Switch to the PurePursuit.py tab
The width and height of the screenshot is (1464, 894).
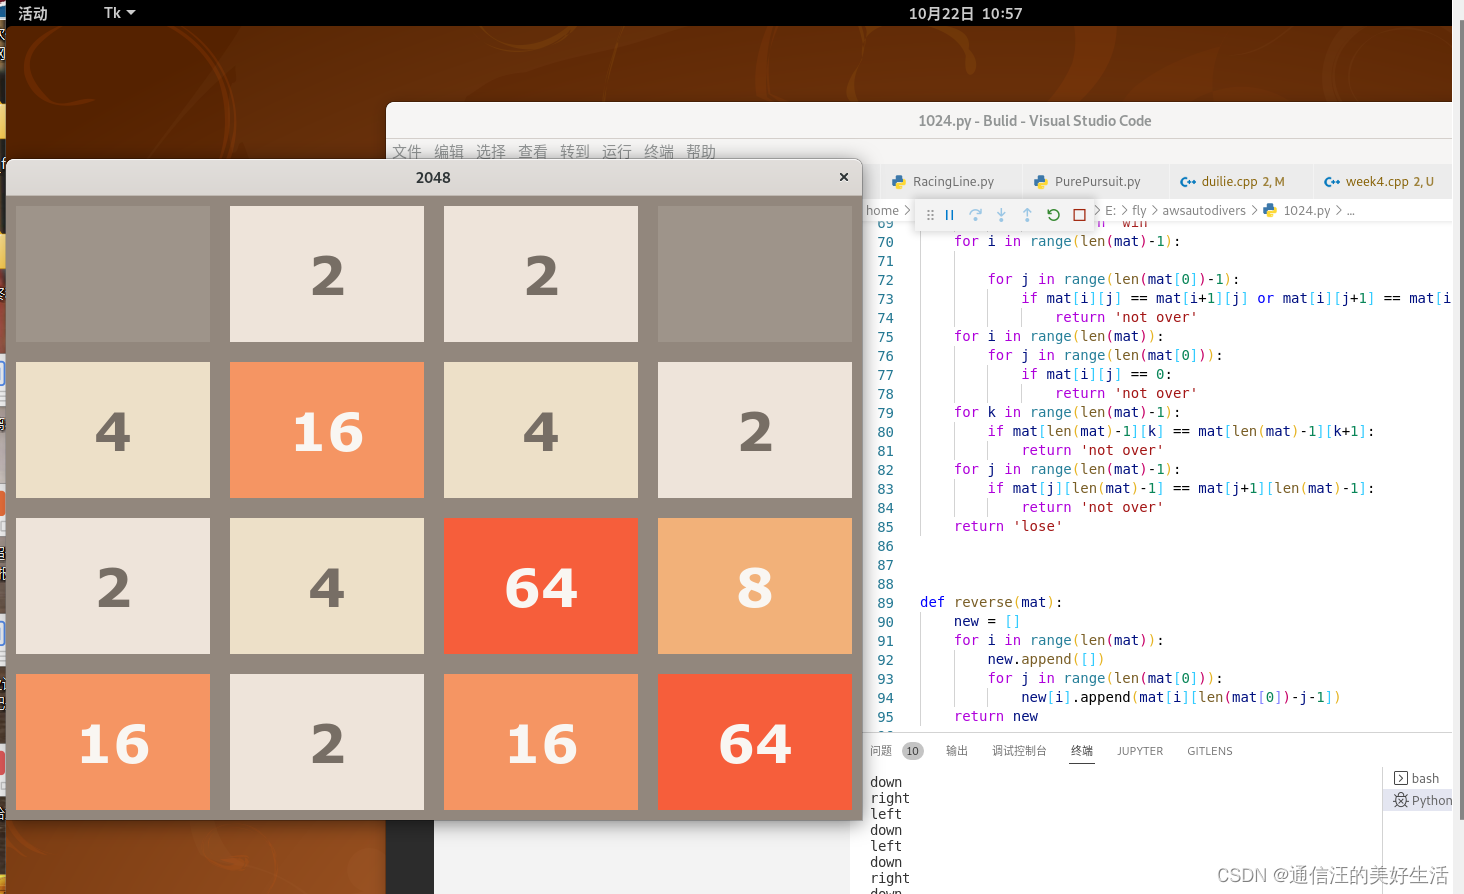[1095, 181]
